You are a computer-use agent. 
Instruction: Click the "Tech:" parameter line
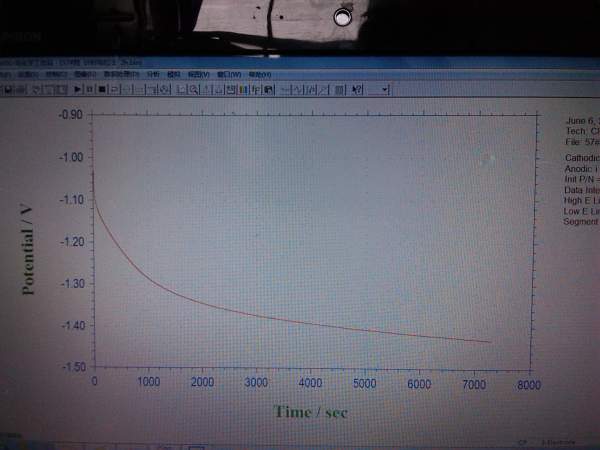pyautogui.click(x=582, y=131)
